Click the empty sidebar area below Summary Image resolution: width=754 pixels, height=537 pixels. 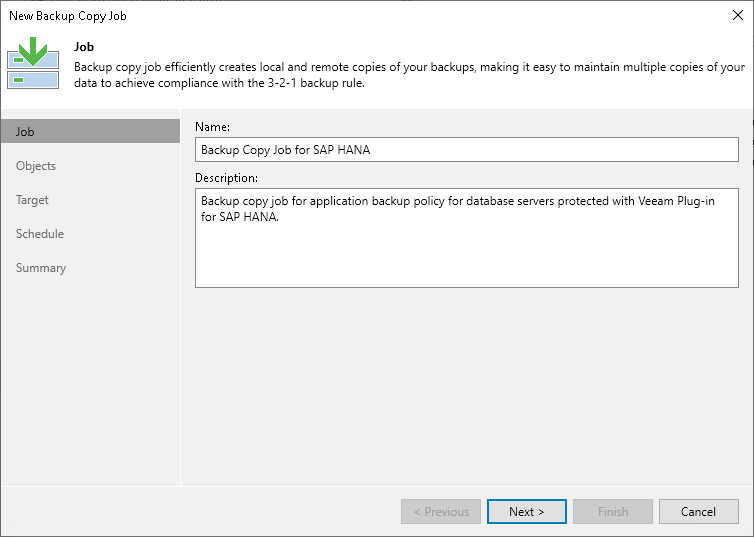[x=90, y=380]
